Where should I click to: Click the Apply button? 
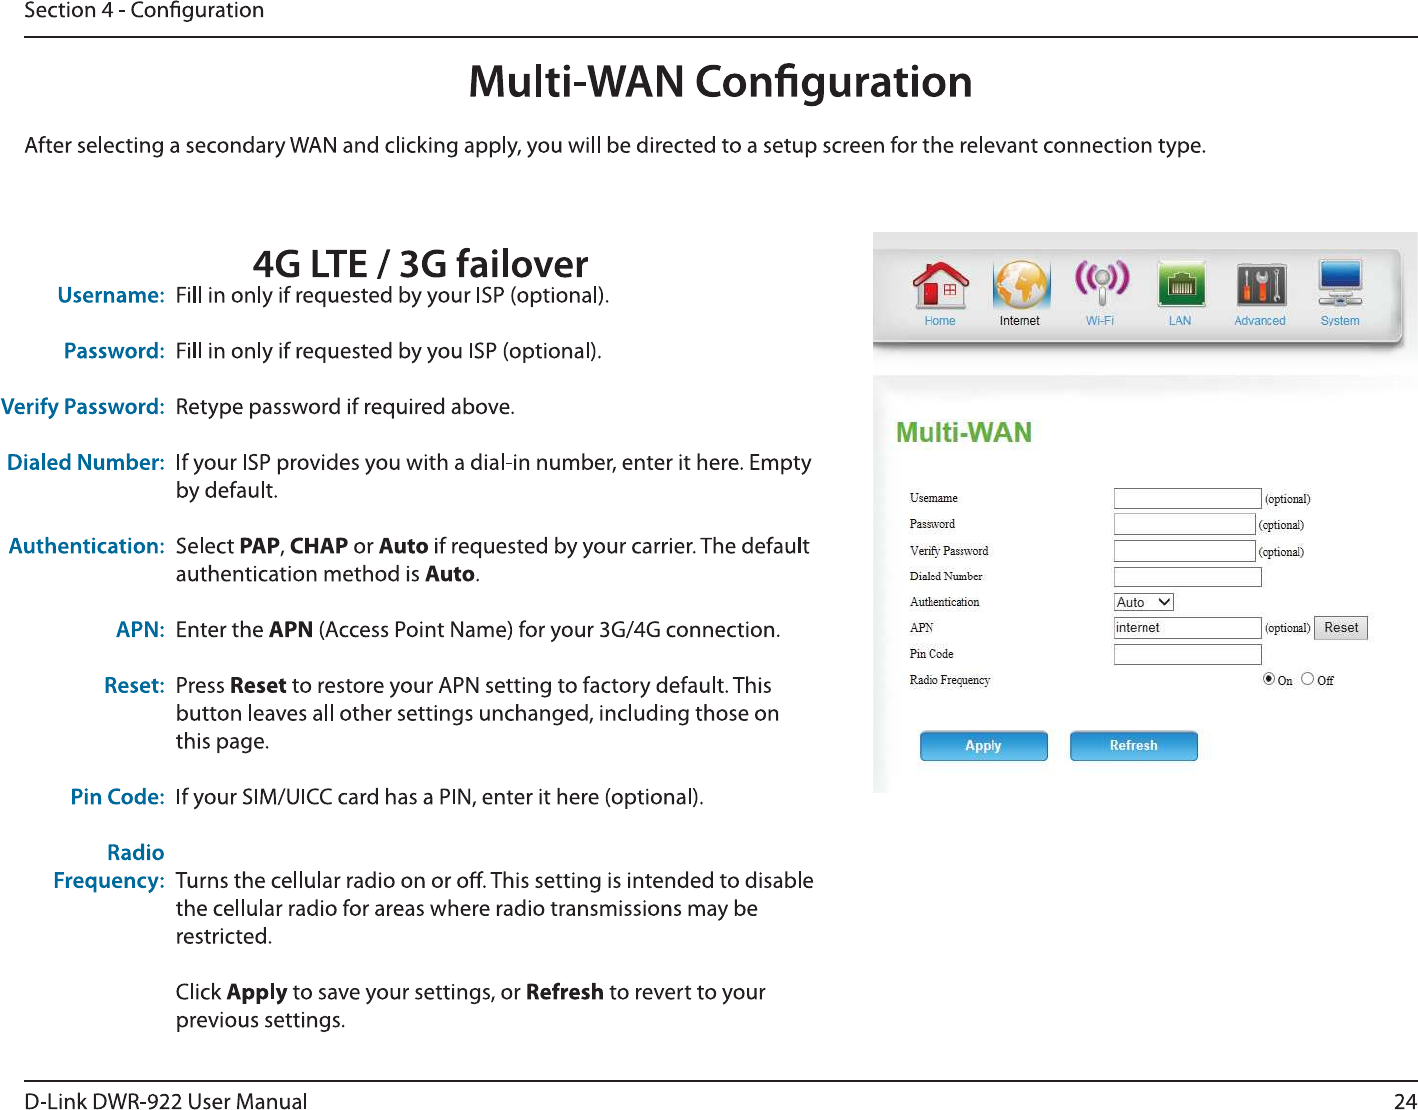[983, 746]
